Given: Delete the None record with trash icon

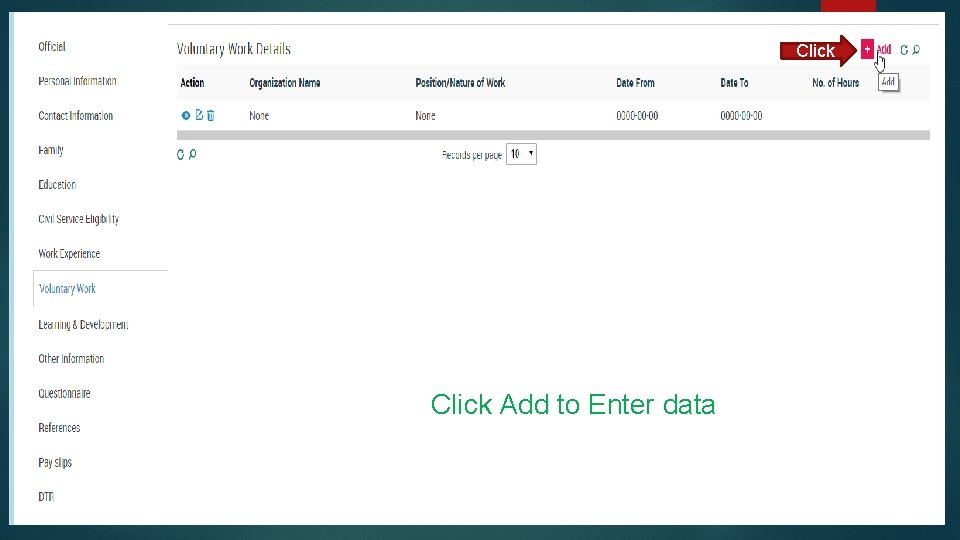Looking at the screenshot, I should (x=211, y=115).
